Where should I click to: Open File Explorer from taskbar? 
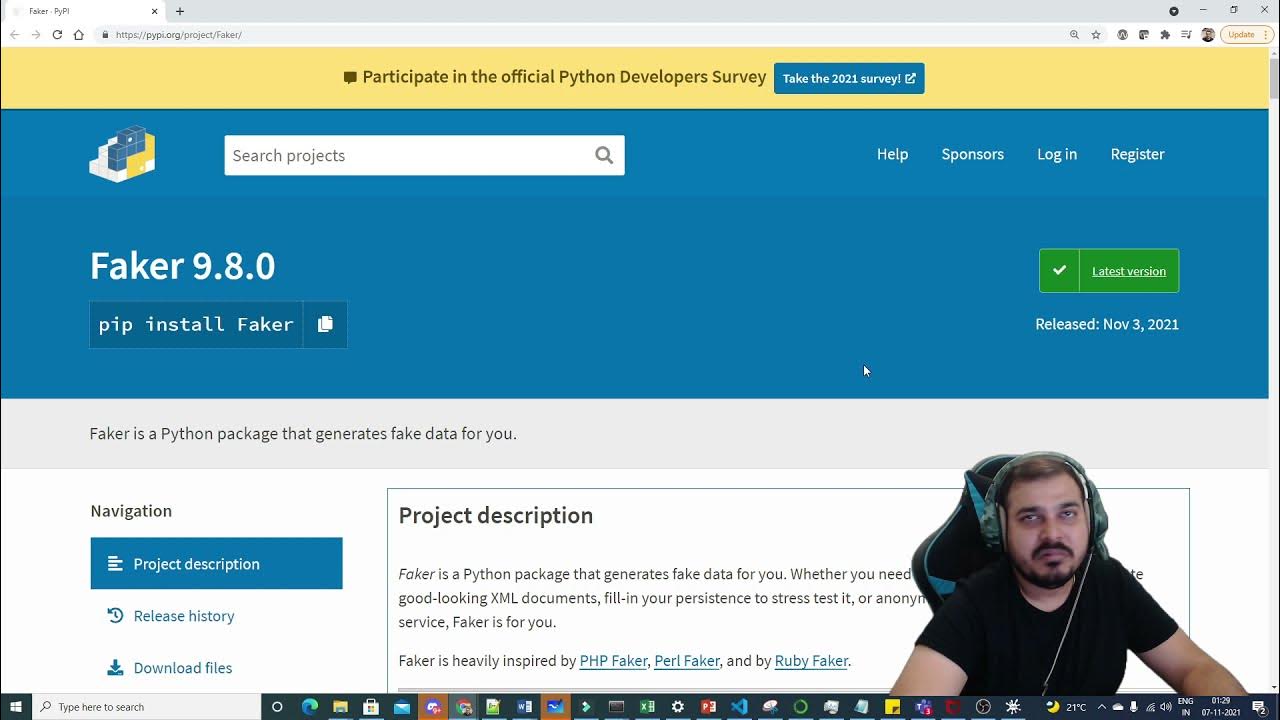[340, 707]
